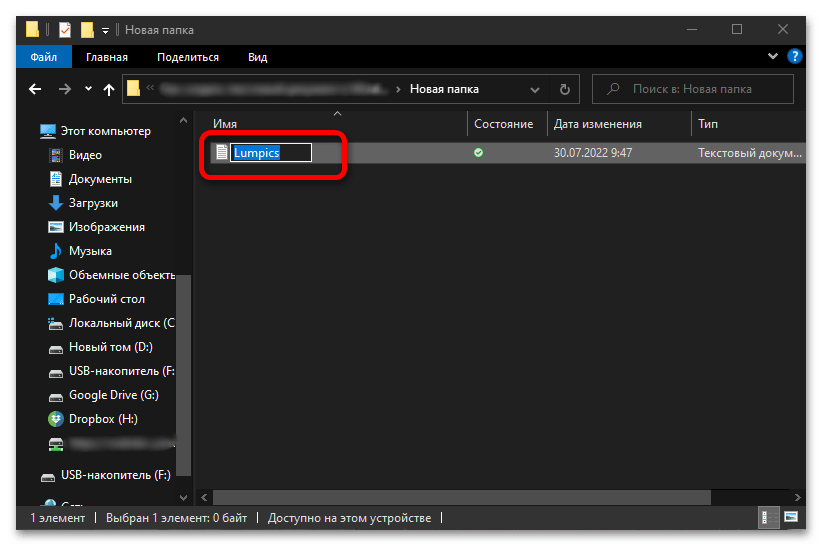Viewport: 822px width, 546px height.
Task: Switch to large thumbnails view icon
Action: pyautogui.click(x=791, y=518)
